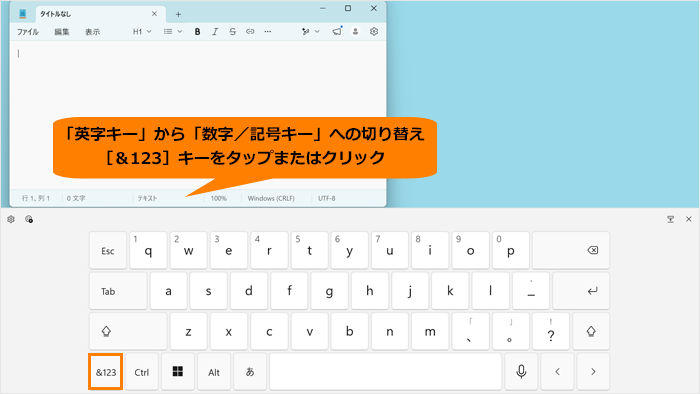
Task: Tap the Ctrl key
Action: (x=142, y=372)
